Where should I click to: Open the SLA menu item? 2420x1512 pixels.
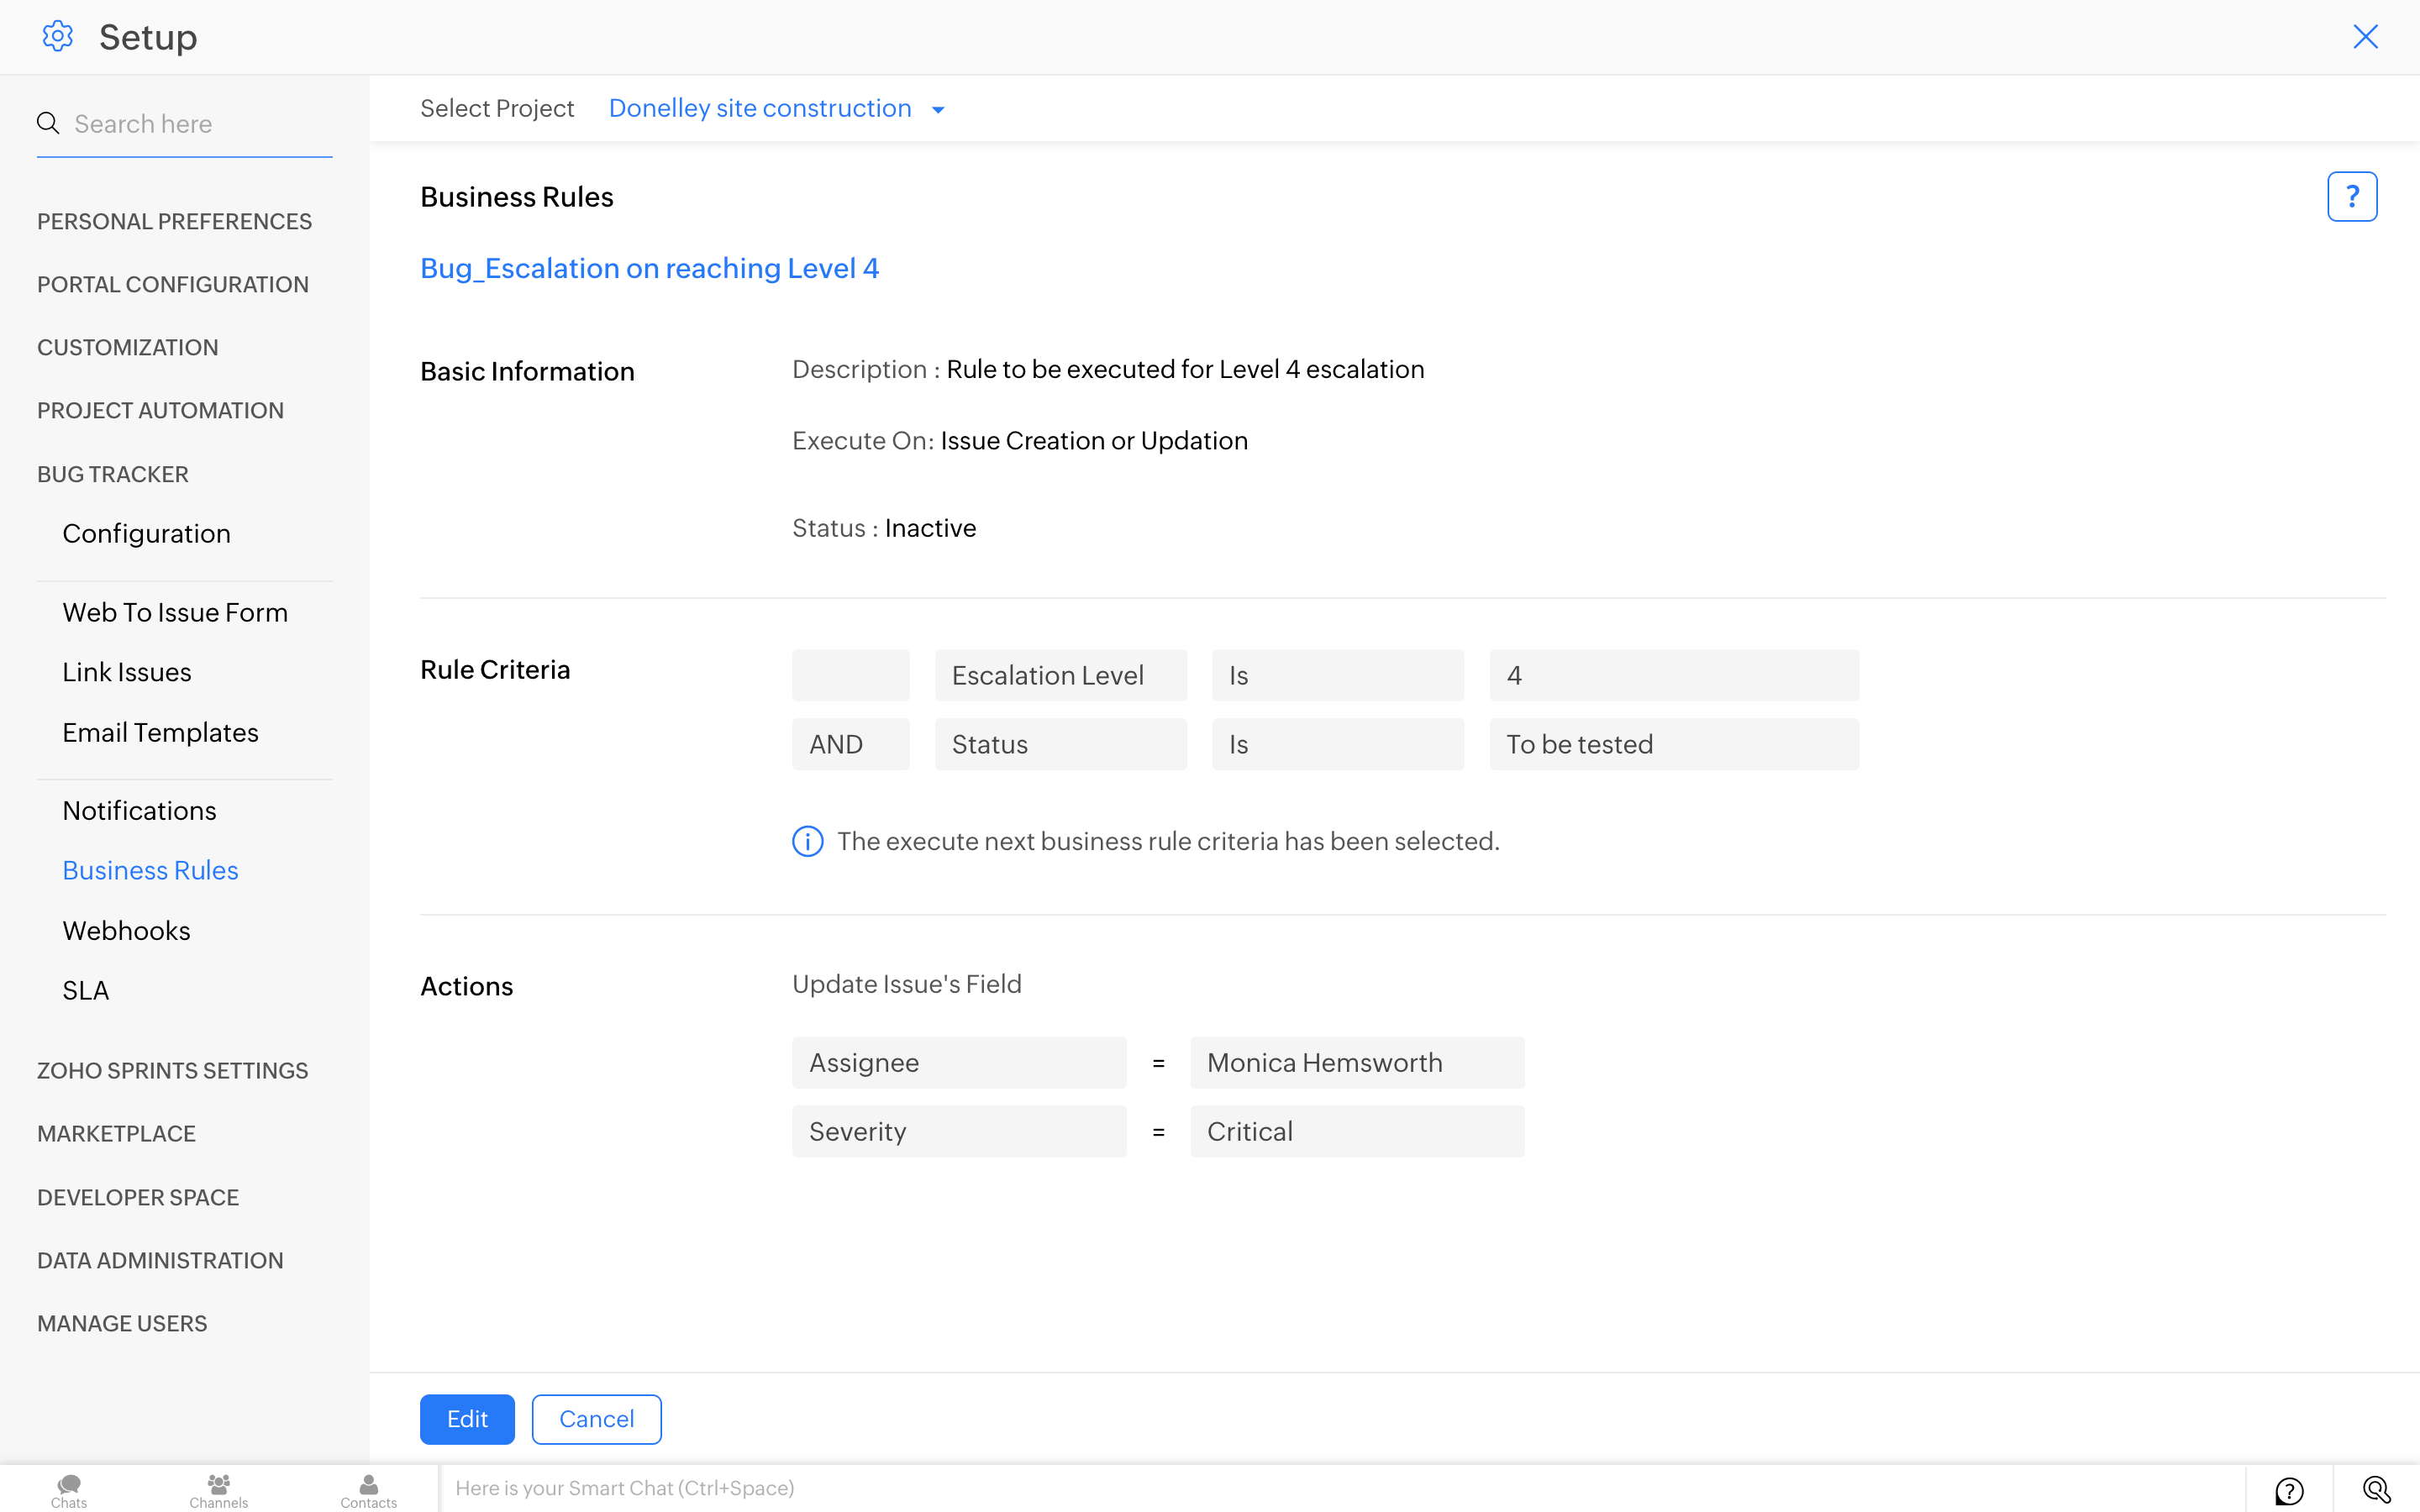tap(85, 990)
